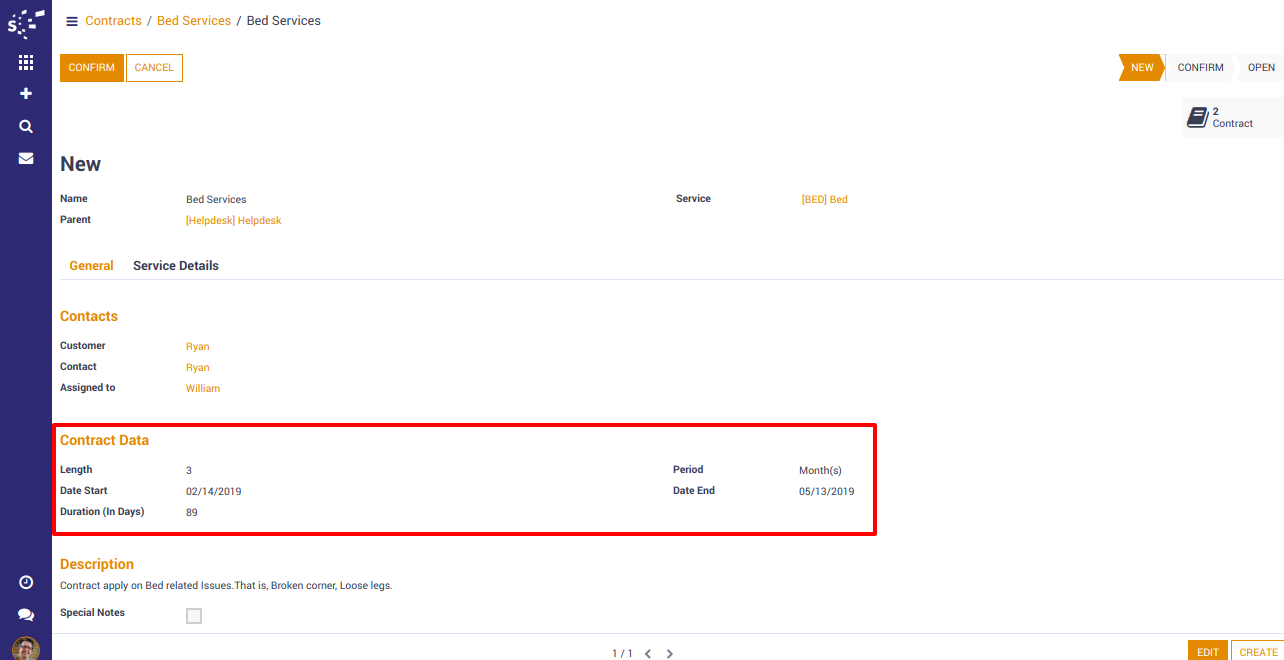Viewport: 1284px width, 660px height.
Task: Toggle the hamburger menu icon
Action: click(x=72, y=21)
